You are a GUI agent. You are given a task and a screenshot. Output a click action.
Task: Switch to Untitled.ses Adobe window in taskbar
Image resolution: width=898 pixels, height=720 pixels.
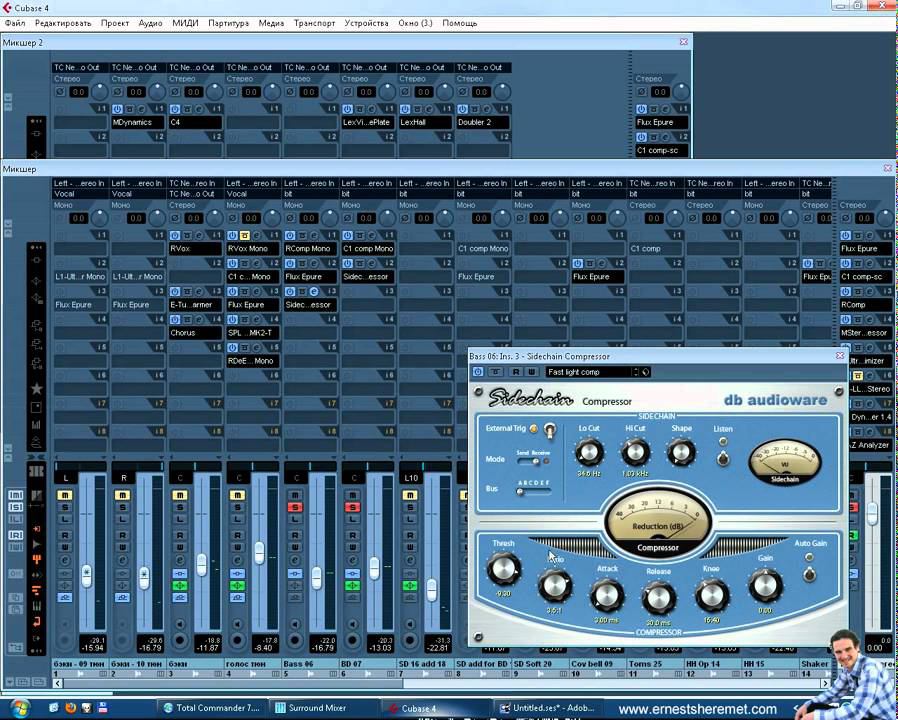click(x=549, y=708)
